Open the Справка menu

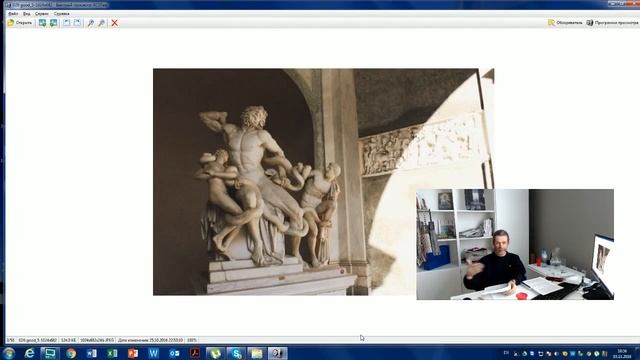click(61, 13)
